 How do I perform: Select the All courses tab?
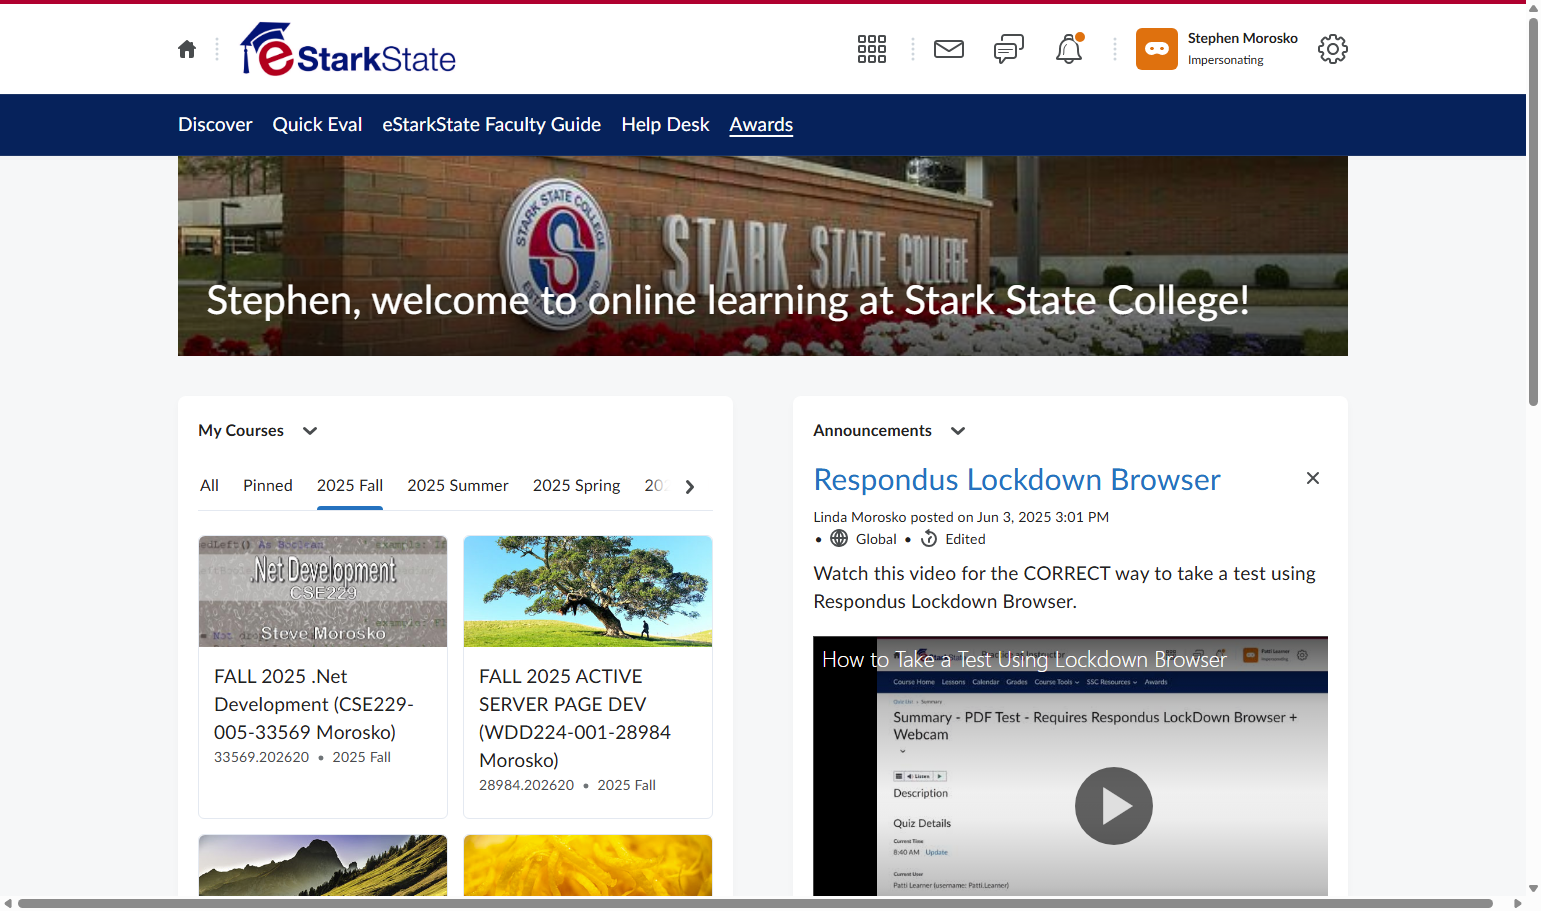tap(209, 486)
